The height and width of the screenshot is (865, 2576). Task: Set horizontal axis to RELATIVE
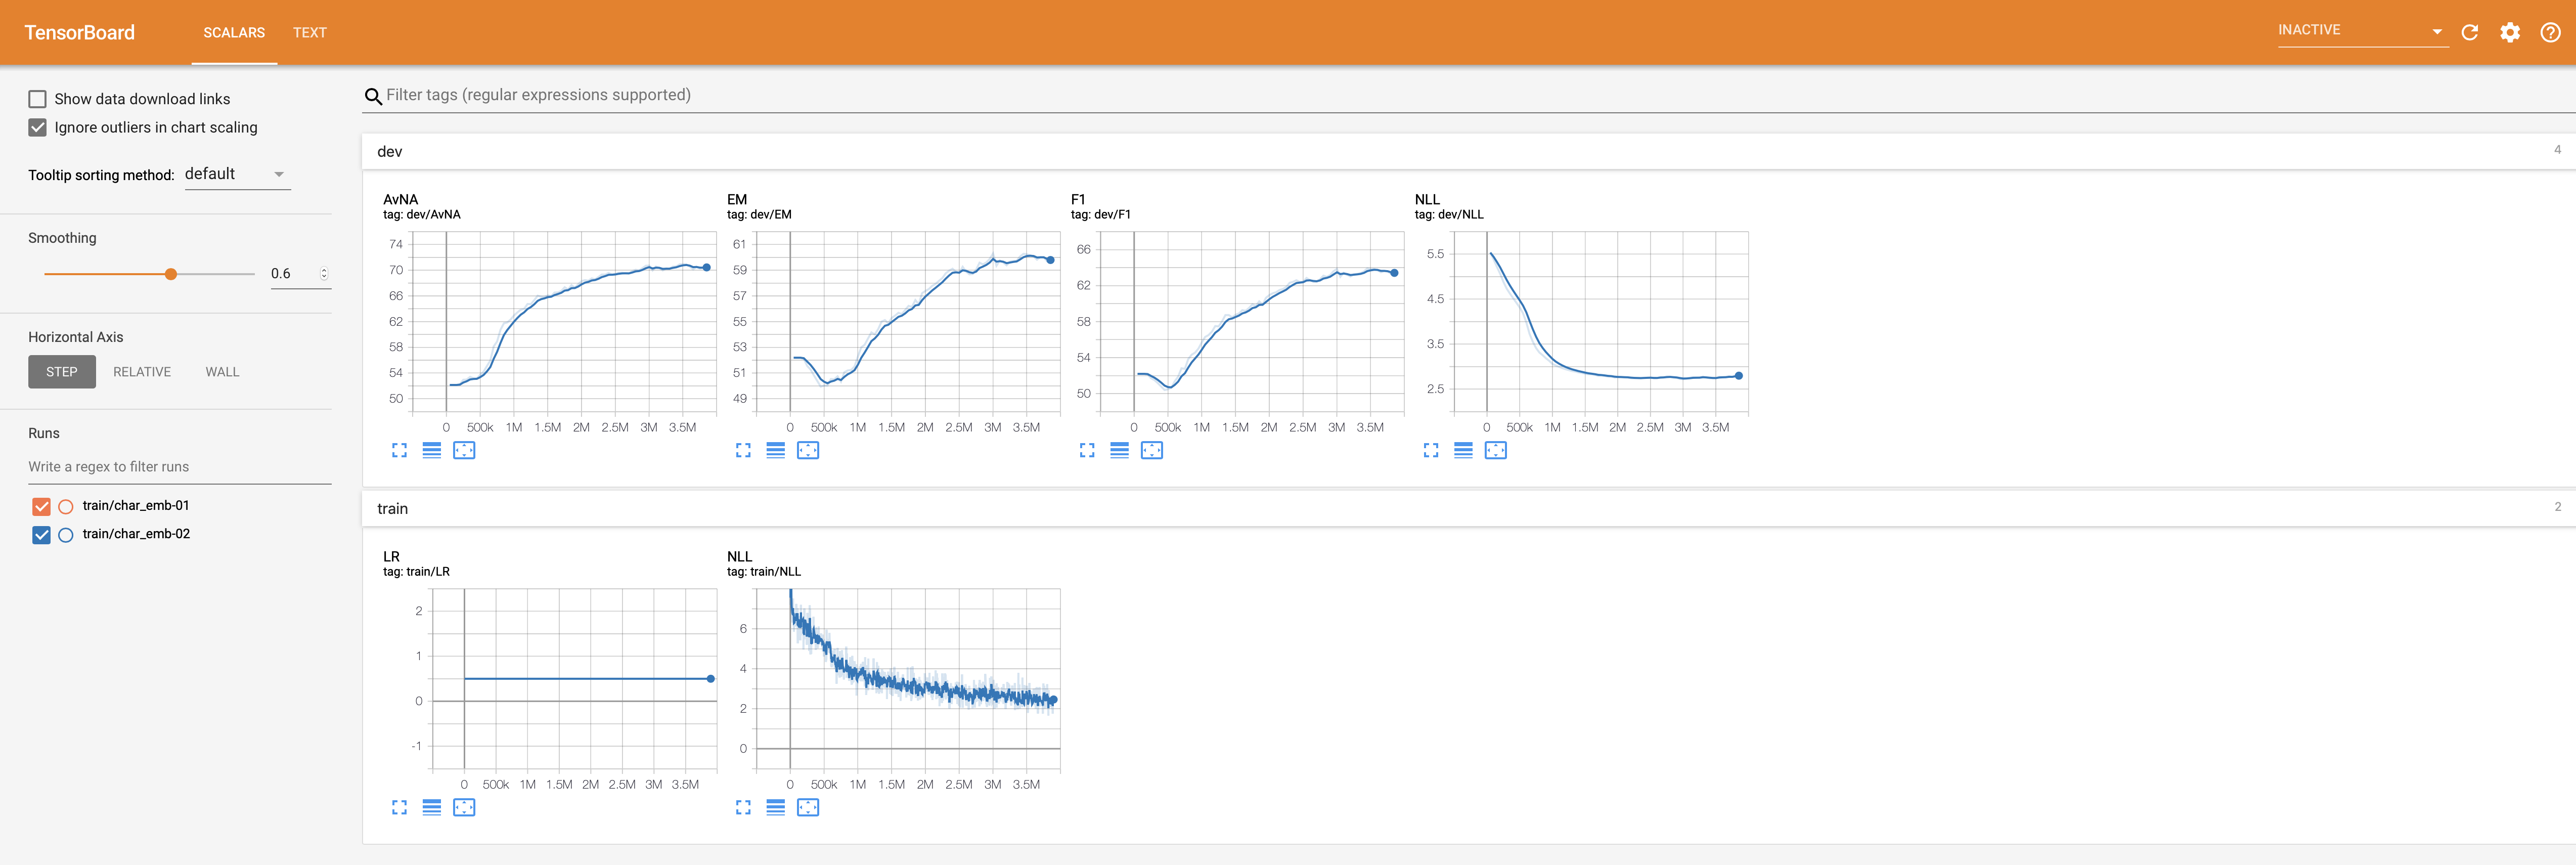142,372
